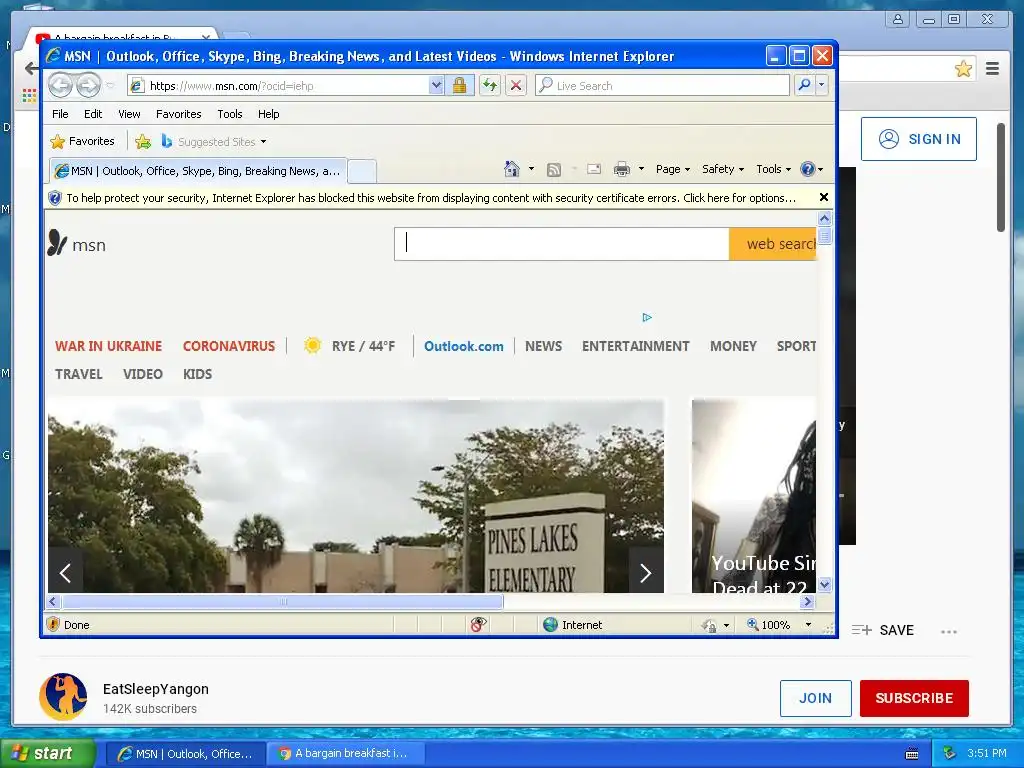This screenshot has height=768, width=1024.
Task: Open the Help menu
Action: click(268, 114)
